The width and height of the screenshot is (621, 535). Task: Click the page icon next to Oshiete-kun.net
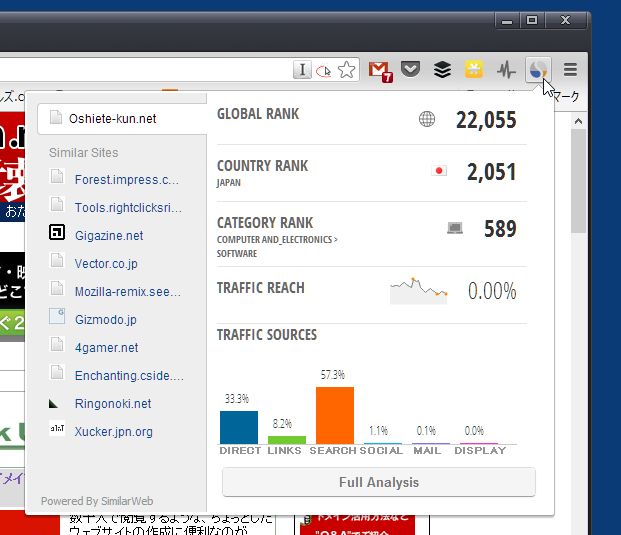[56, 117]
